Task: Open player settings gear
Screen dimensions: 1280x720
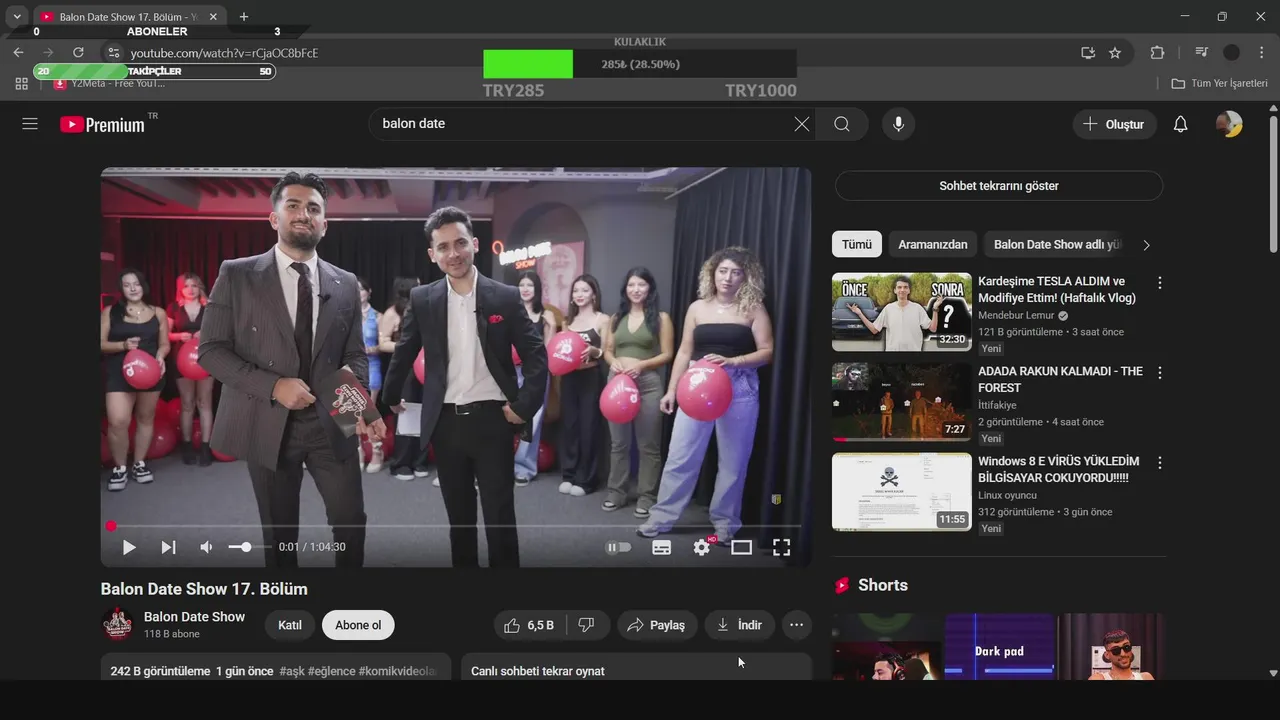Action: coord(702,547)
